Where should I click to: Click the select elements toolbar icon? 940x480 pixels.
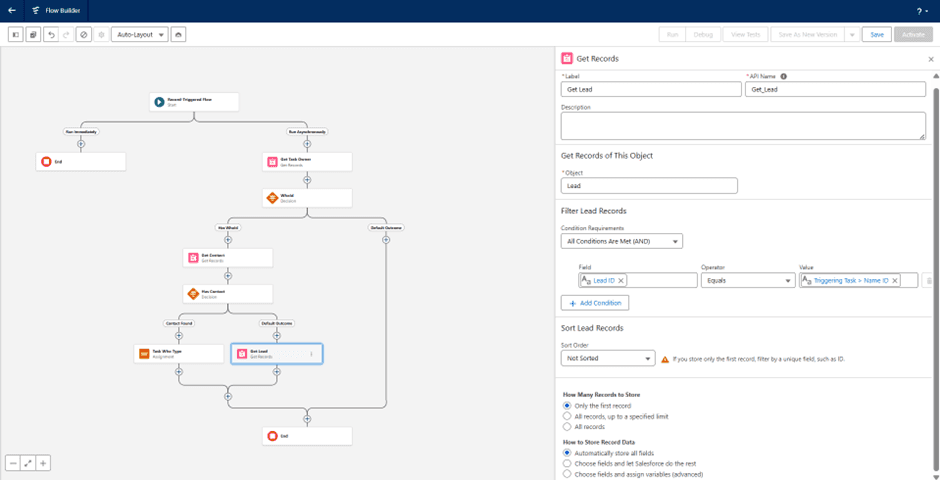pos(32,35)
